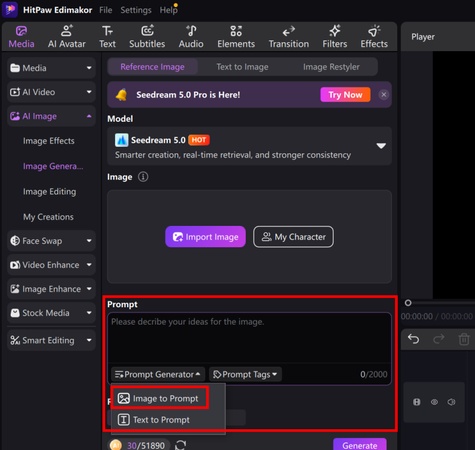Switch to the Image Restyler tab

[331, 67]
